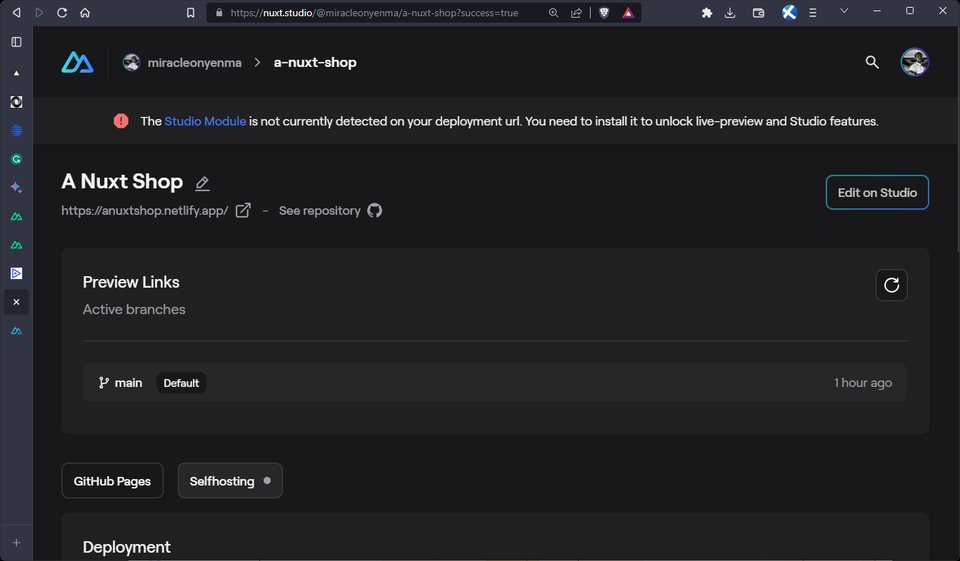Open the blue play-arrow sidebar tab

pyautogui.click(x=17, y=273)
